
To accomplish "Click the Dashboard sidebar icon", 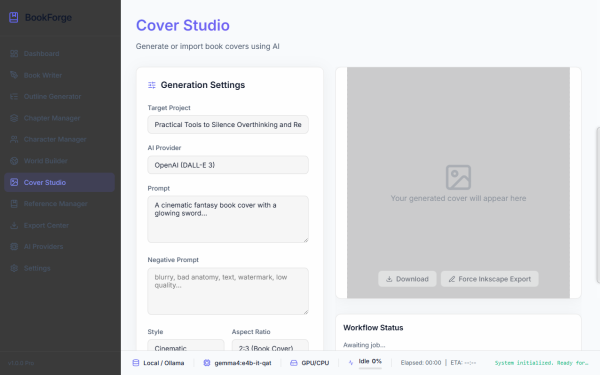I will (14, 54).
